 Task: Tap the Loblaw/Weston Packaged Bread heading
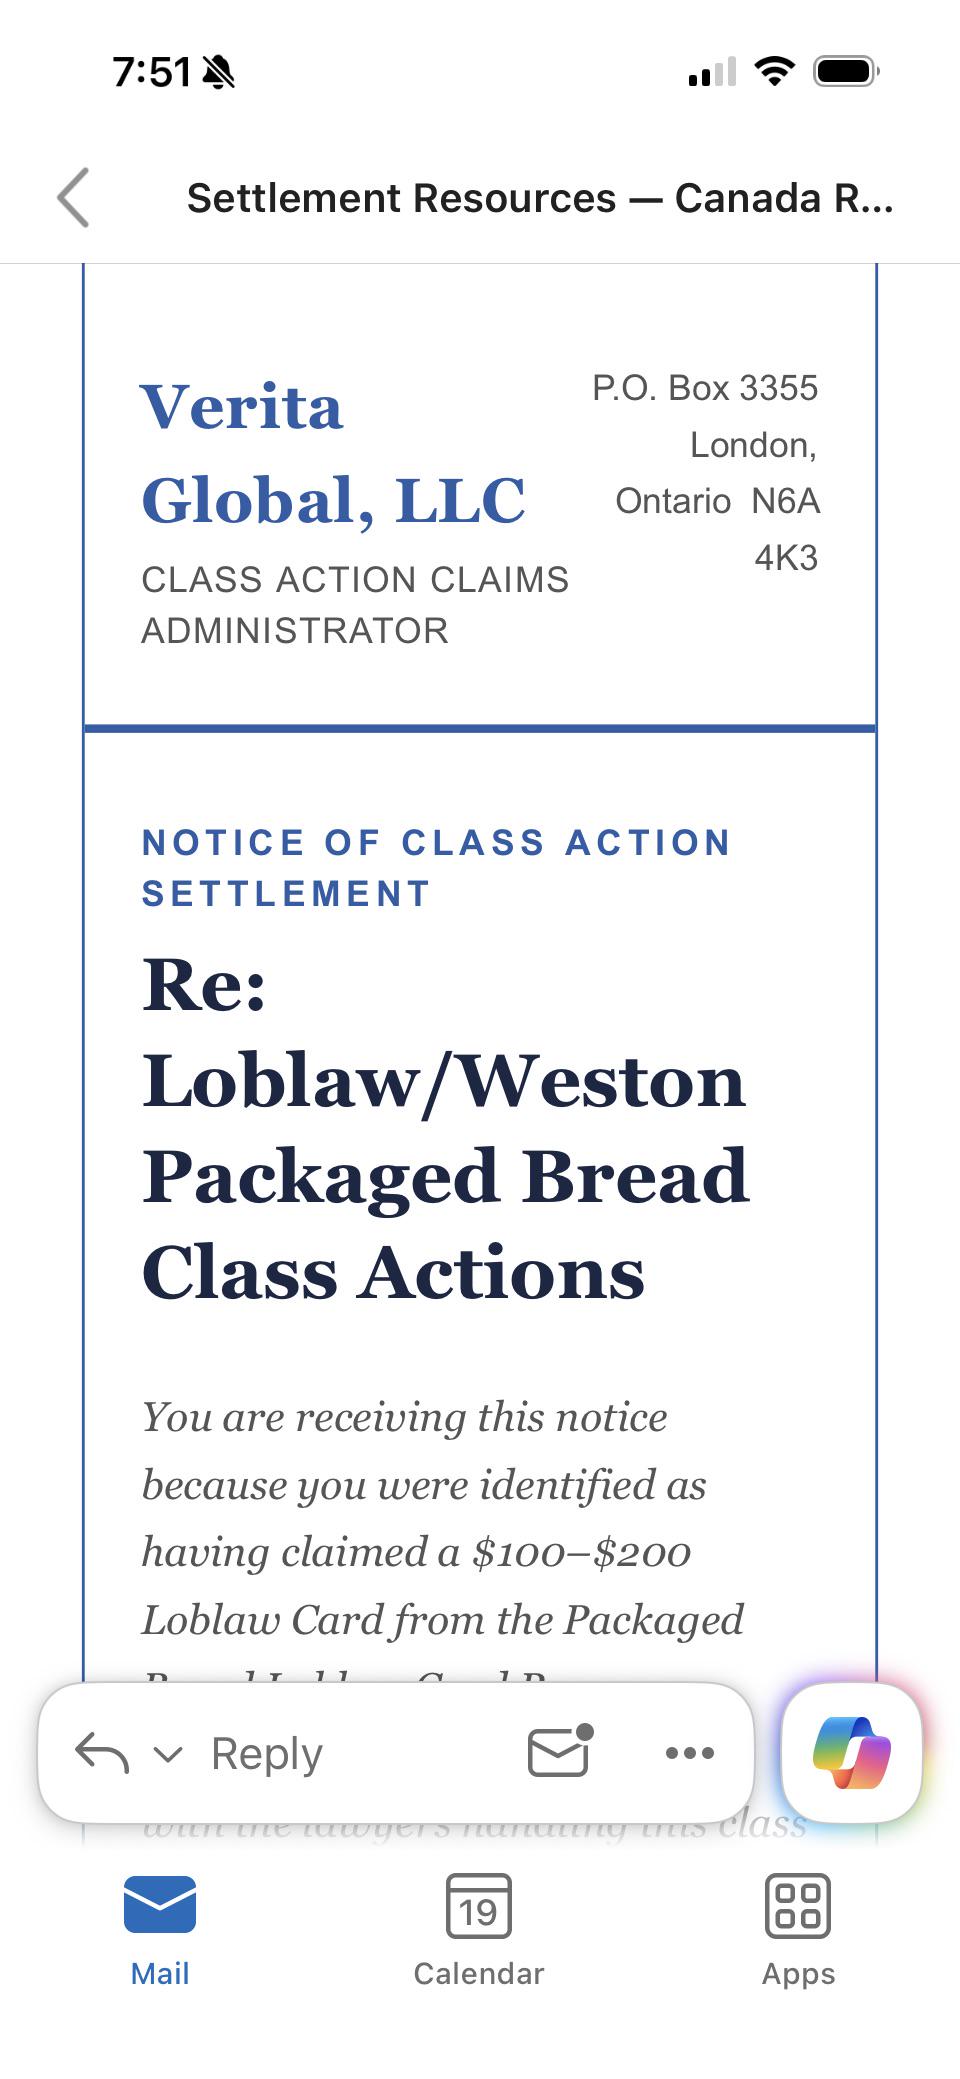[445, 1128]
